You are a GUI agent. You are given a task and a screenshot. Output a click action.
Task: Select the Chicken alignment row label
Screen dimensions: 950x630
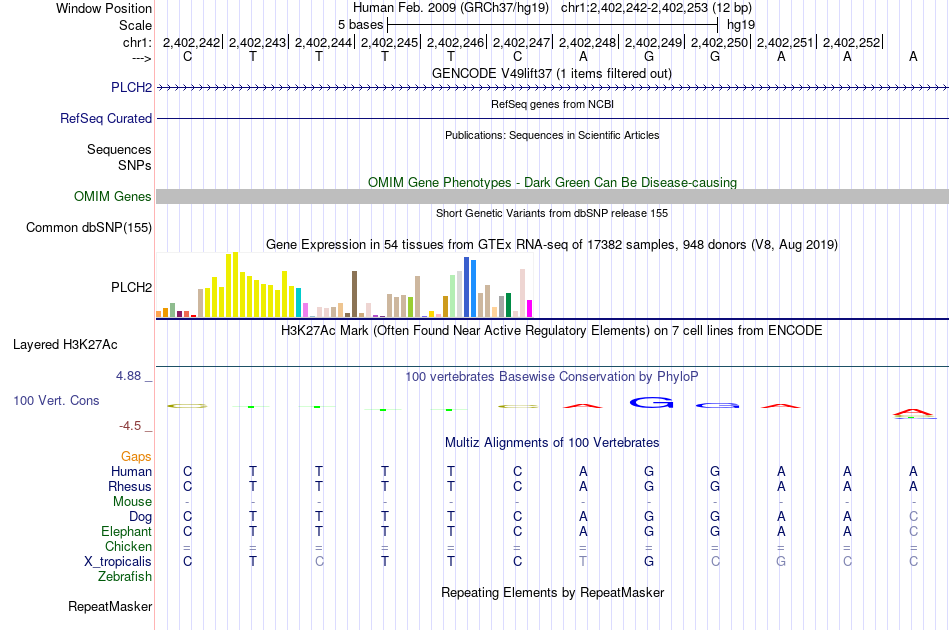(128, 546)
